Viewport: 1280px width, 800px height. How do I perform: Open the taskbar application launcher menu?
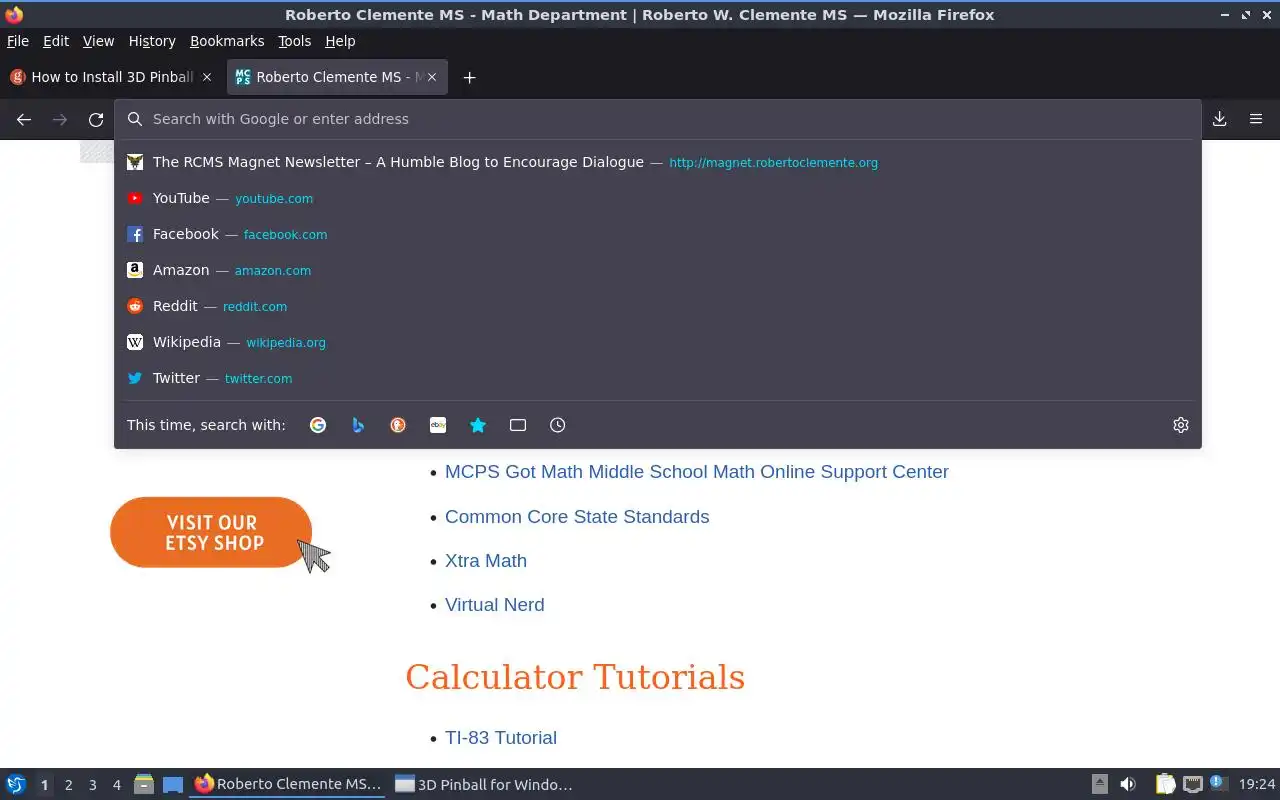pyautogui.click(x=16, y=785)
